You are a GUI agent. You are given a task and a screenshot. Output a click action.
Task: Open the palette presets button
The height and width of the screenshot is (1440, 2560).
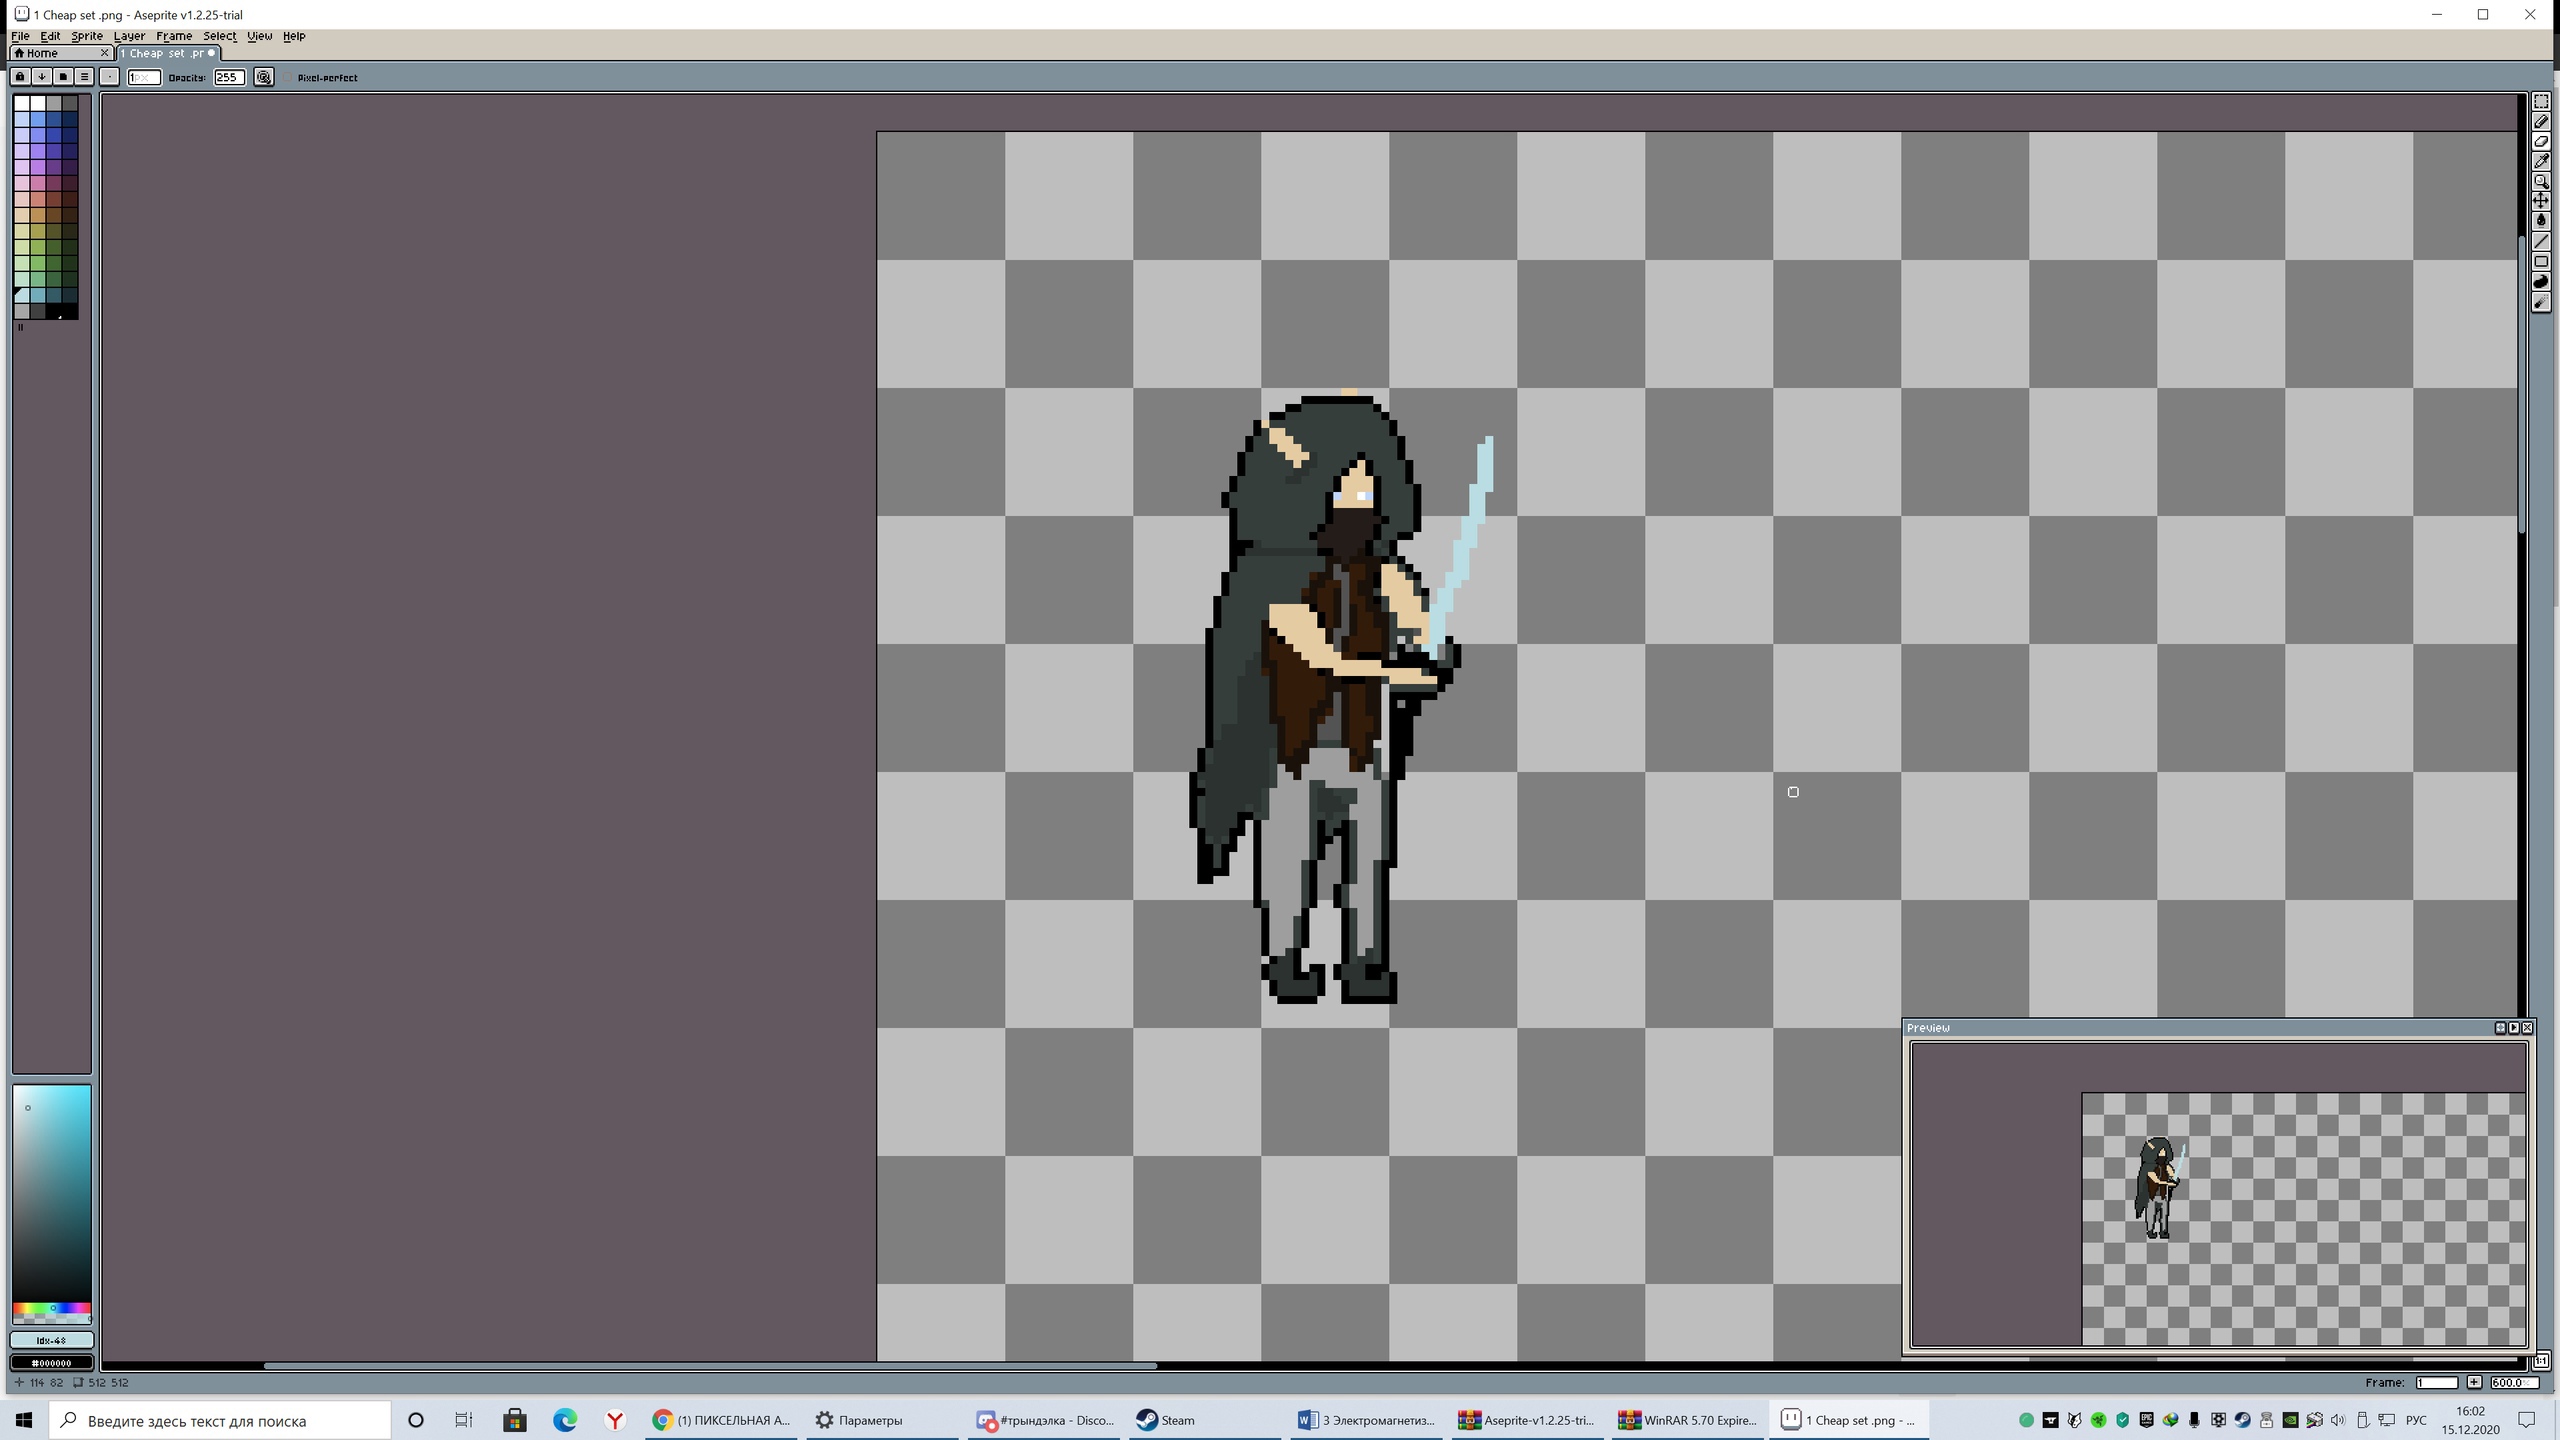(63, 77)
